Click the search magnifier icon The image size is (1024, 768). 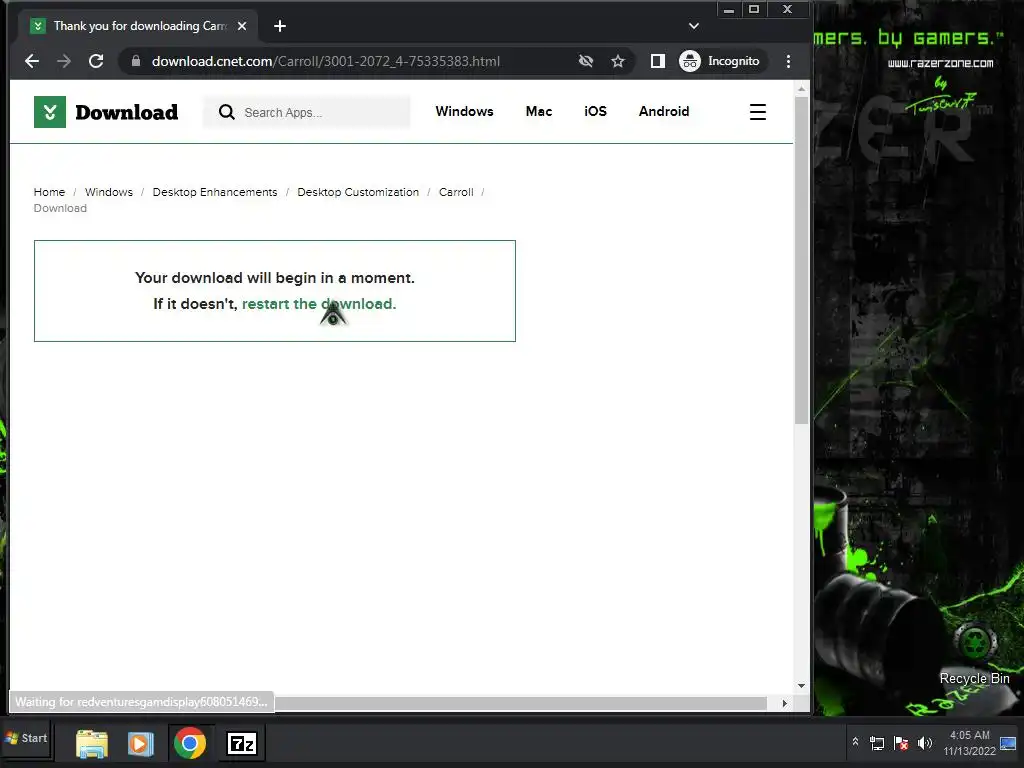click(x=227, y=112)
